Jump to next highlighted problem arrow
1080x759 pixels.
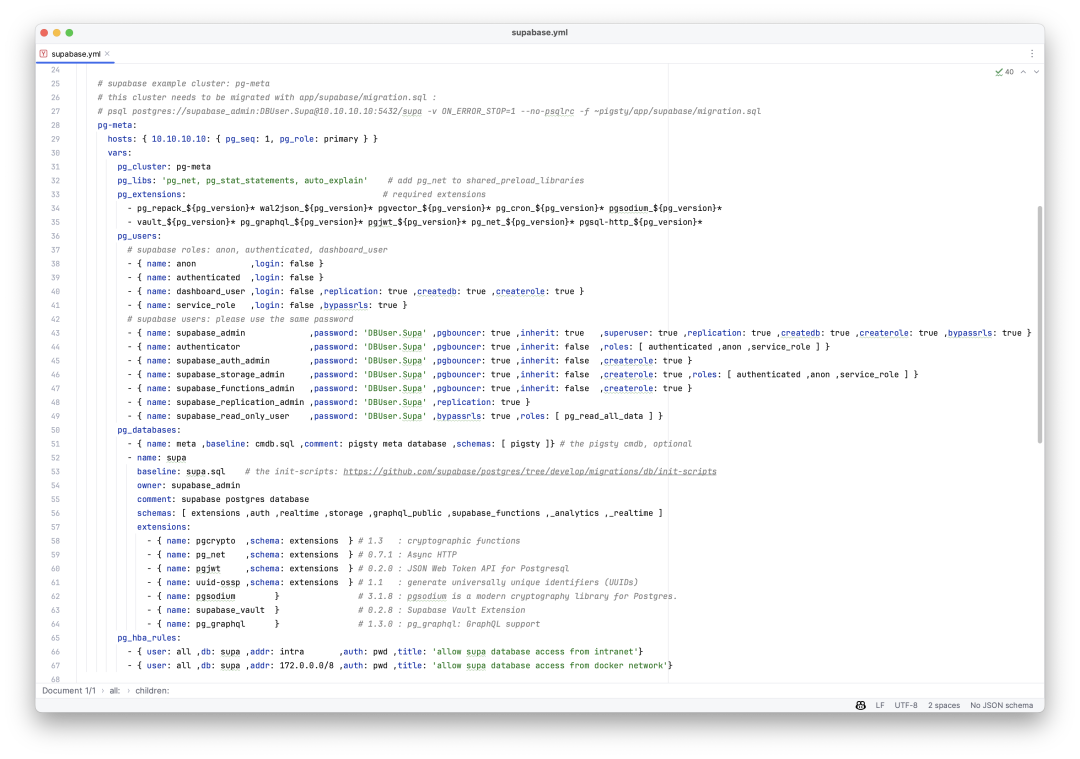tap(1036, 72)
